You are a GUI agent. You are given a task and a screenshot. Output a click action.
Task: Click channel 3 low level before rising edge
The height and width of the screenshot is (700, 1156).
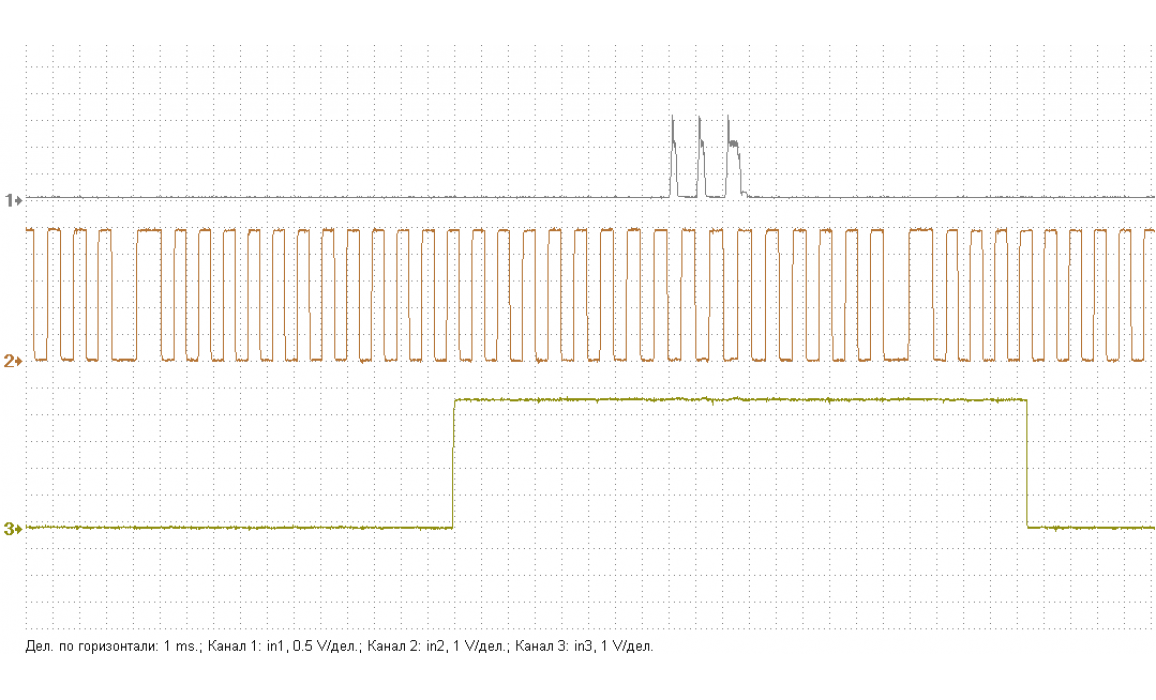point(240,527)
